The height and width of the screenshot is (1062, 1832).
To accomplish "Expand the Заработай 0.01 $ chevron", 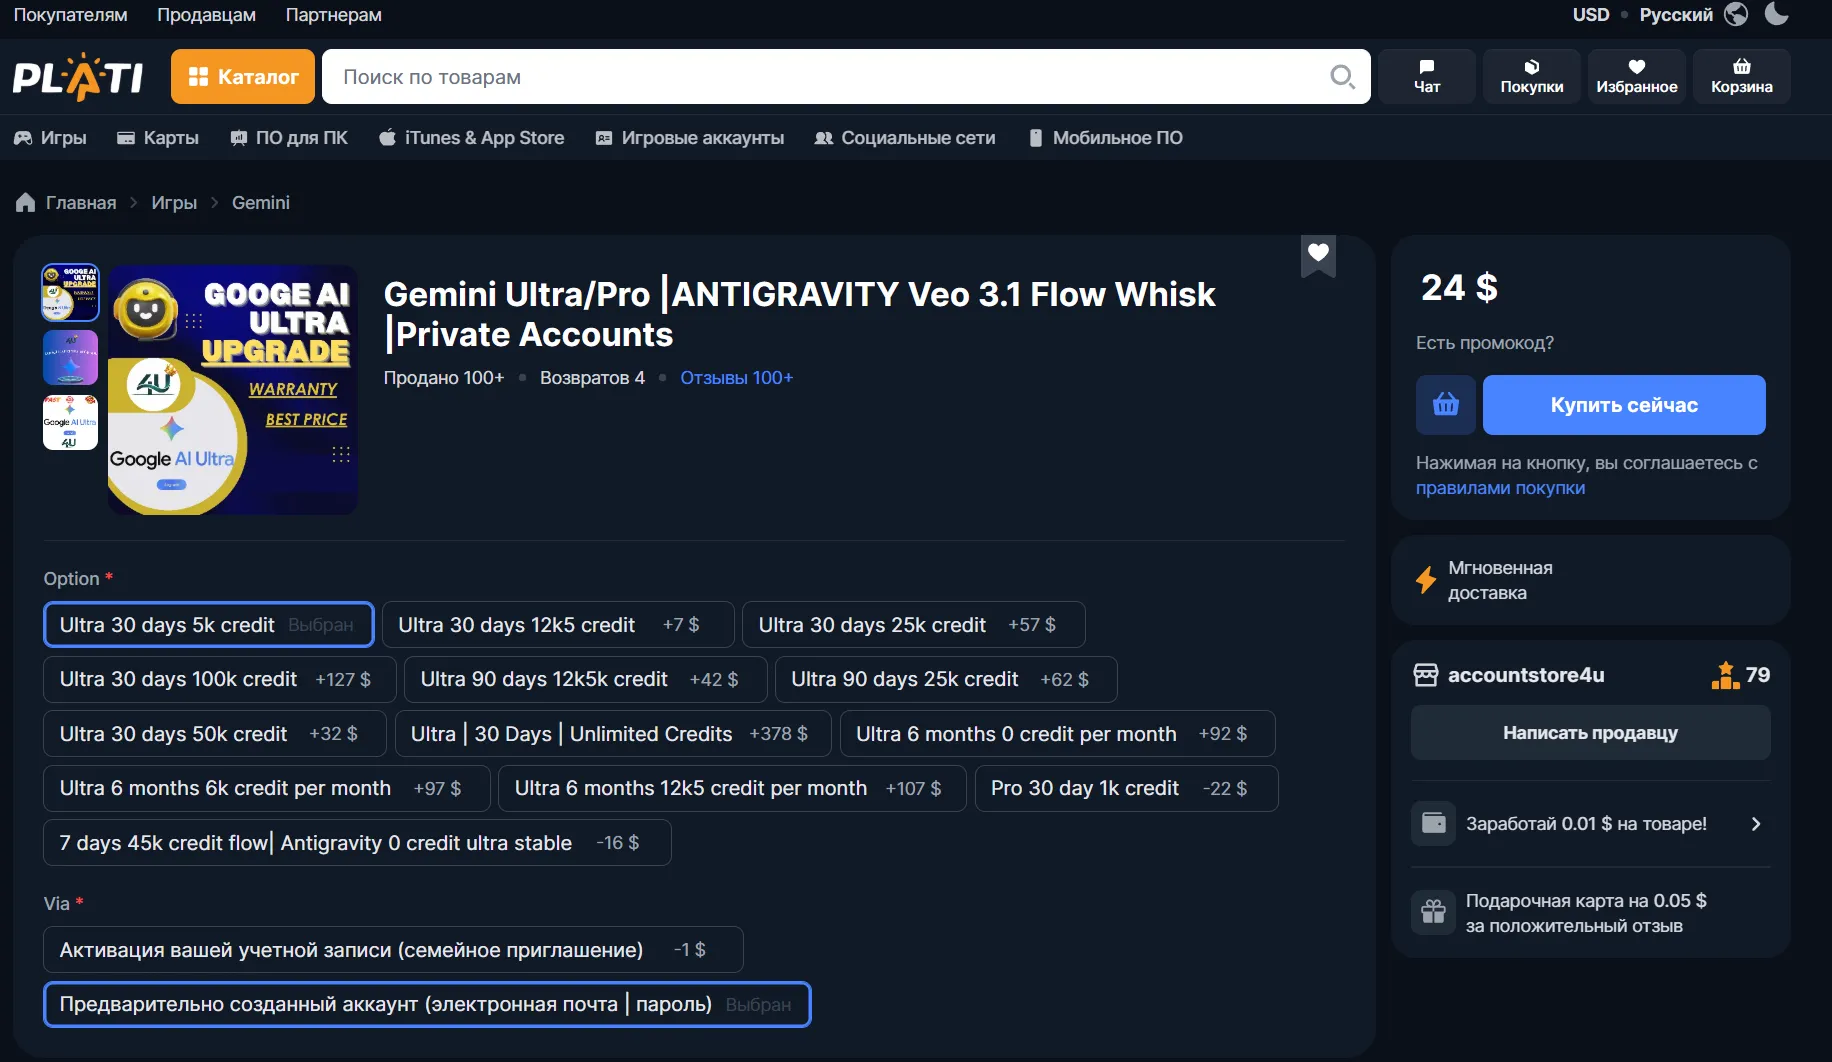I will click(1756, 824).
